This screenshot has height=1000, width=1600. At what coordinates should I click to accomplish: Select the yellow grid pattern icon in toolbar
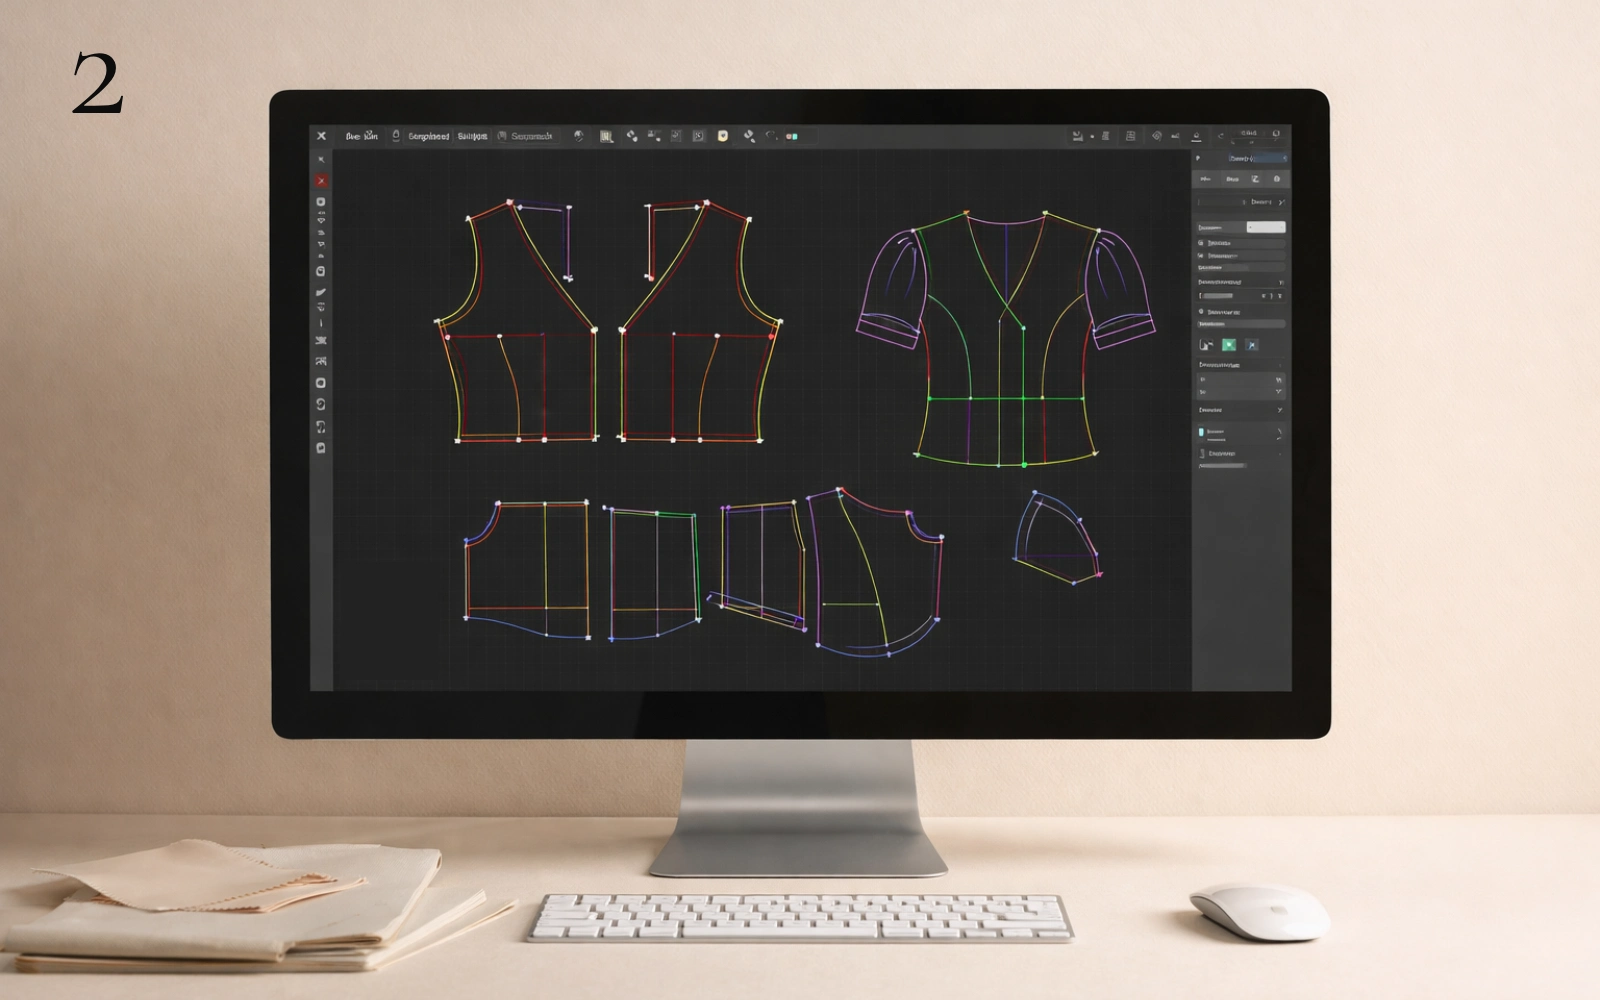(x=606, y=136)
